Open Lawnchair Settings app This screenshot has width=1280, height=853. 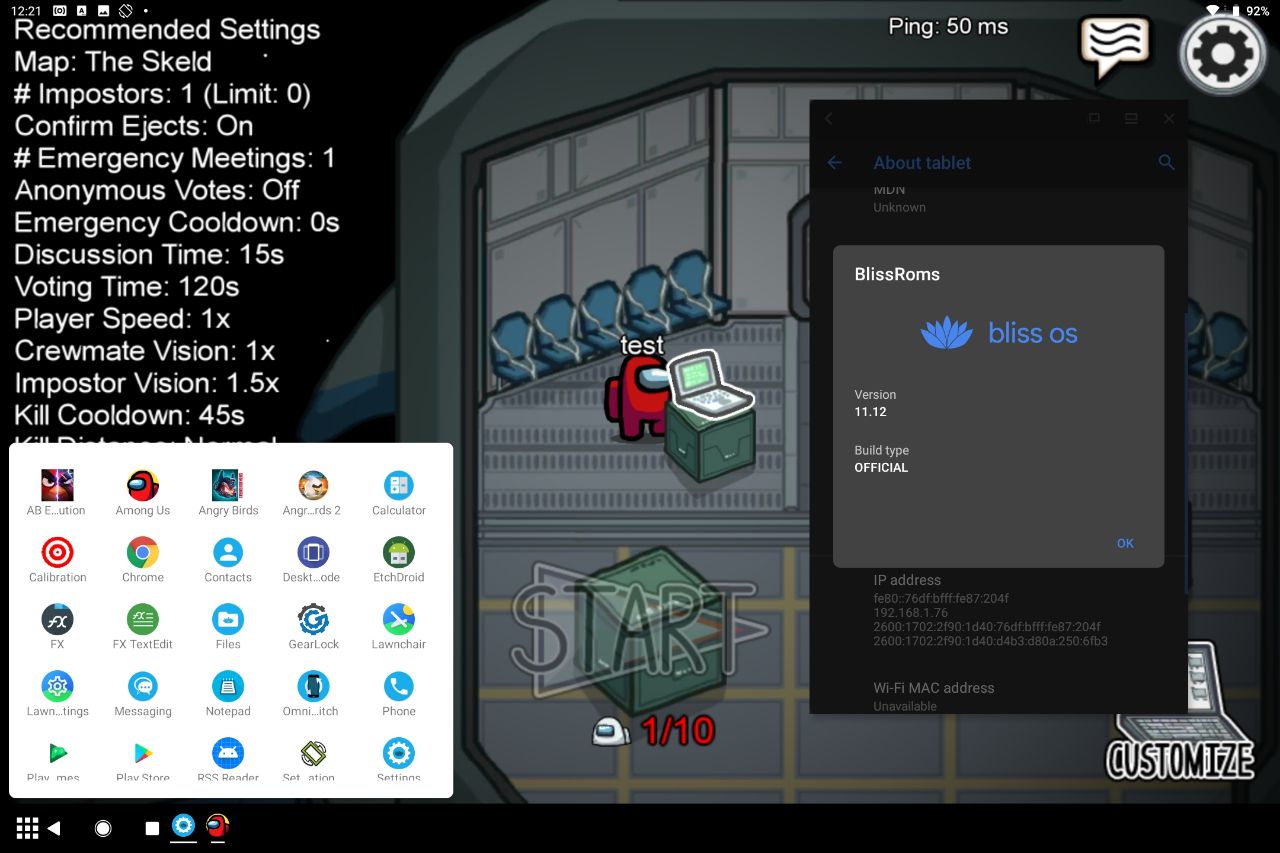[57, 694]
